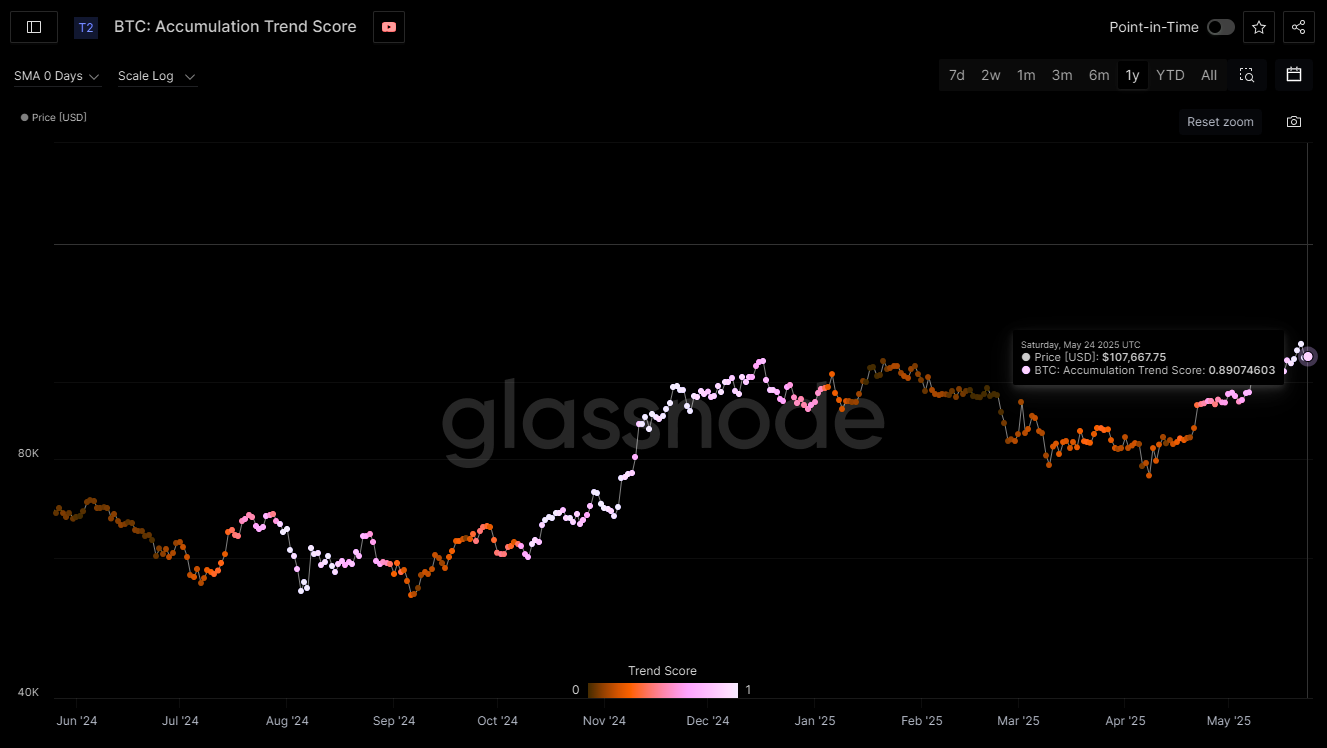Viewport: 1327px width, 748px height.
Task: Toggle the Price [USD] legend series
Action: (54, 118)
